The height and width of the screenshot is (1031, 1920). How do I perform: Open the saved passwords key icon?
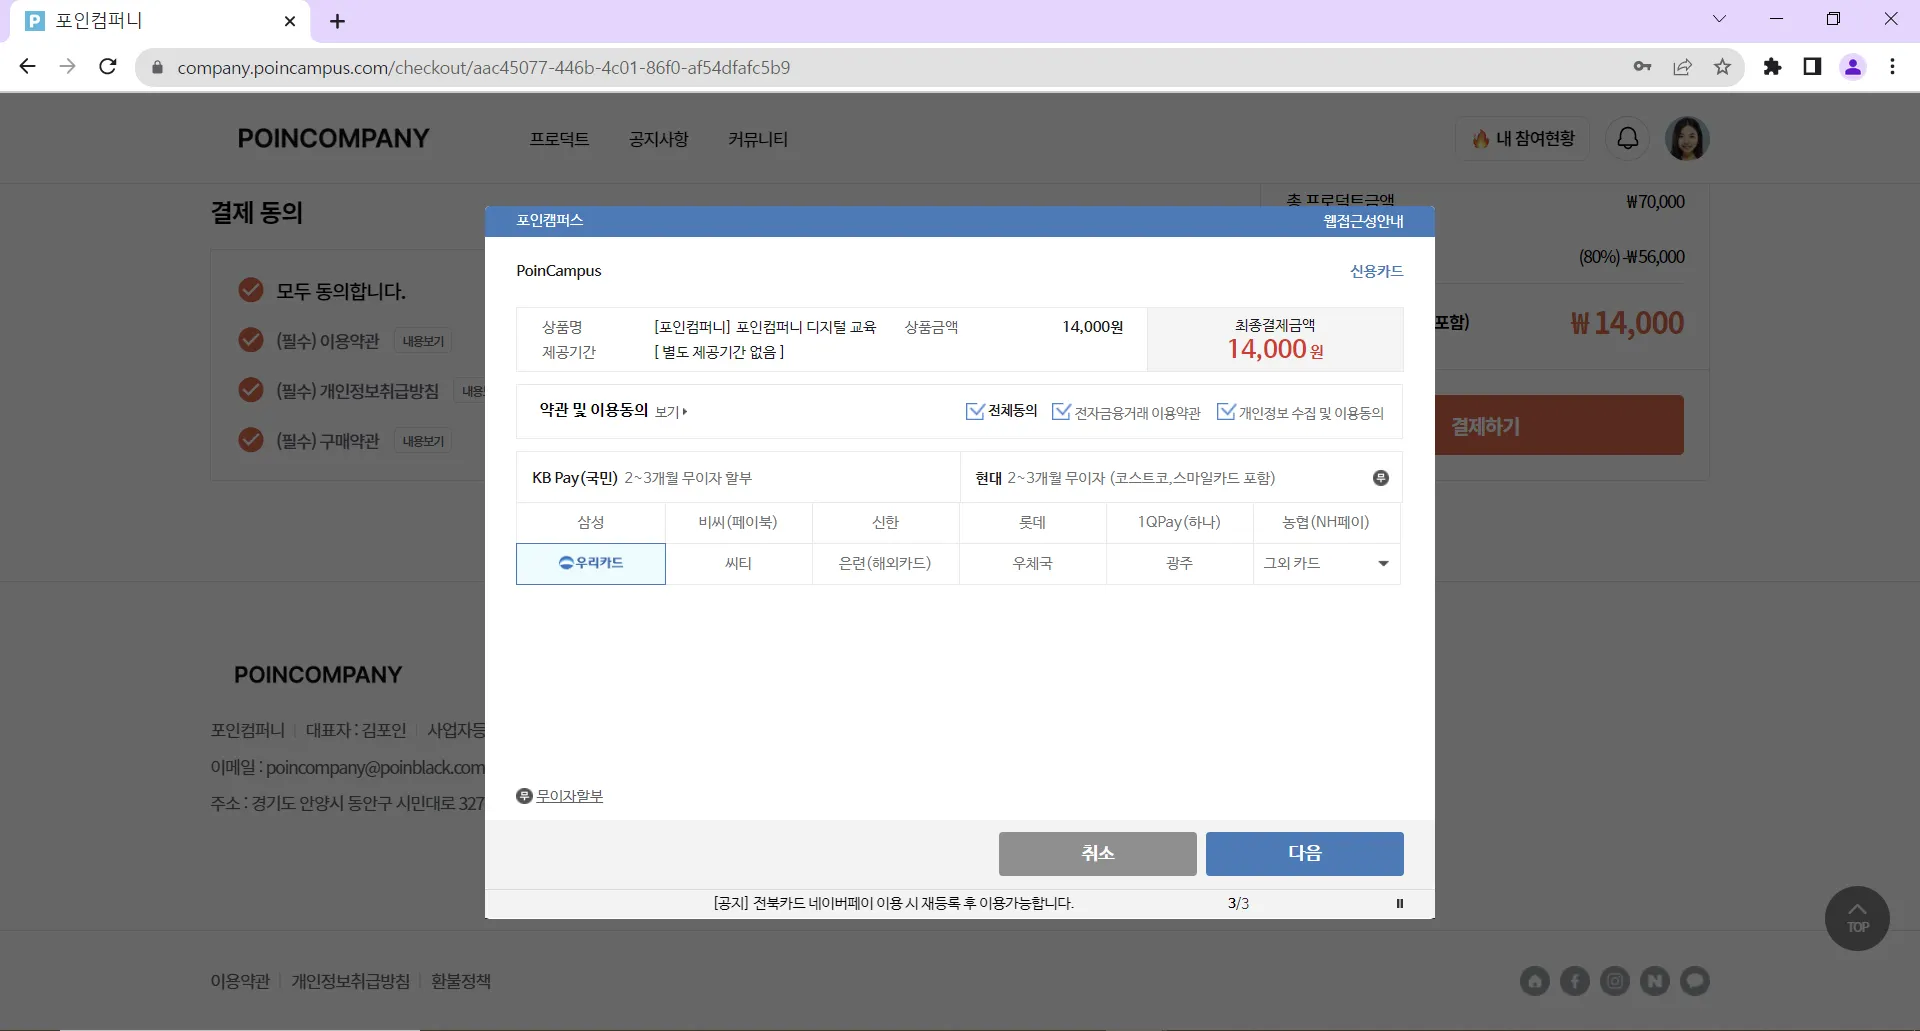[x=1642, y=67]
